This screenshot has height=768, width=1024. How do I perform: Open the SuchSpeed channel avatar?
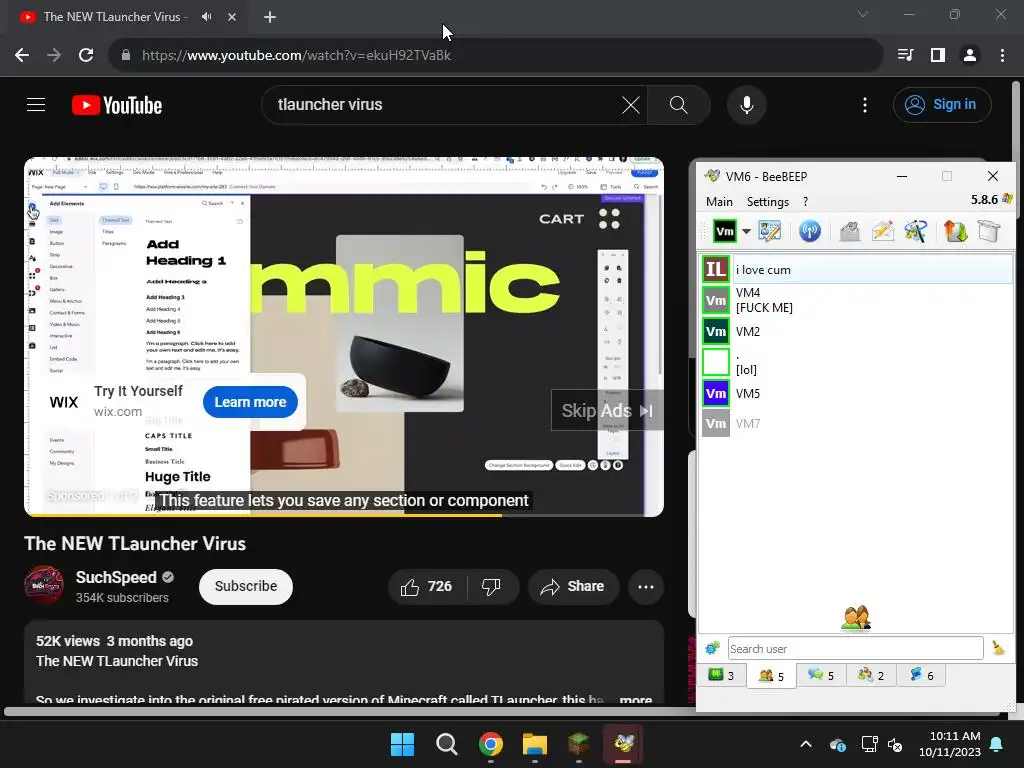coord(44,584)
